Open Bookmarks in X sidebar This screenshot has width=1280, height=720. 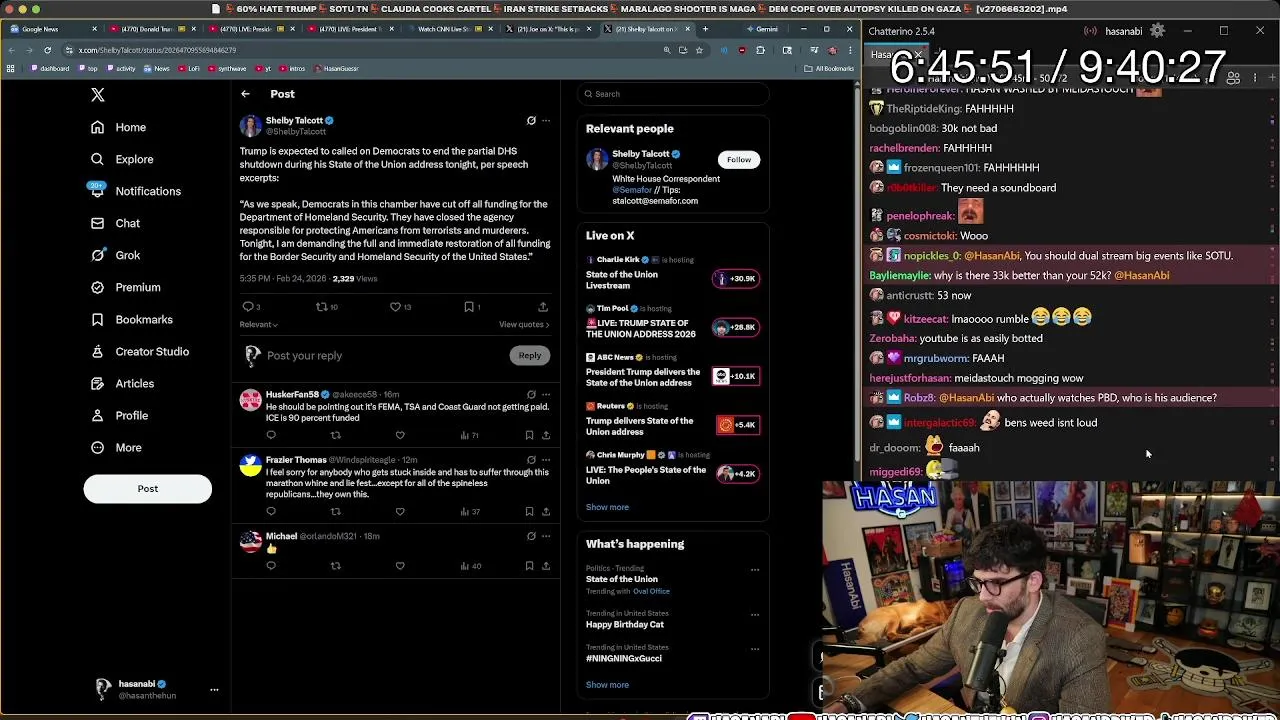click(x=132, y=319)
